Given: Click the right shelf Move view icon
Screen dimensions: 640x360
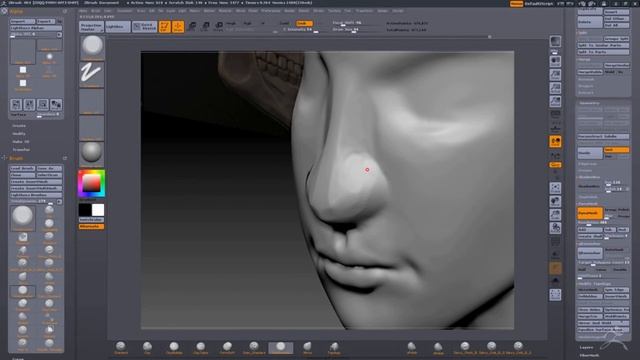Looking at the screenshot, I should (x=555, y=201).
